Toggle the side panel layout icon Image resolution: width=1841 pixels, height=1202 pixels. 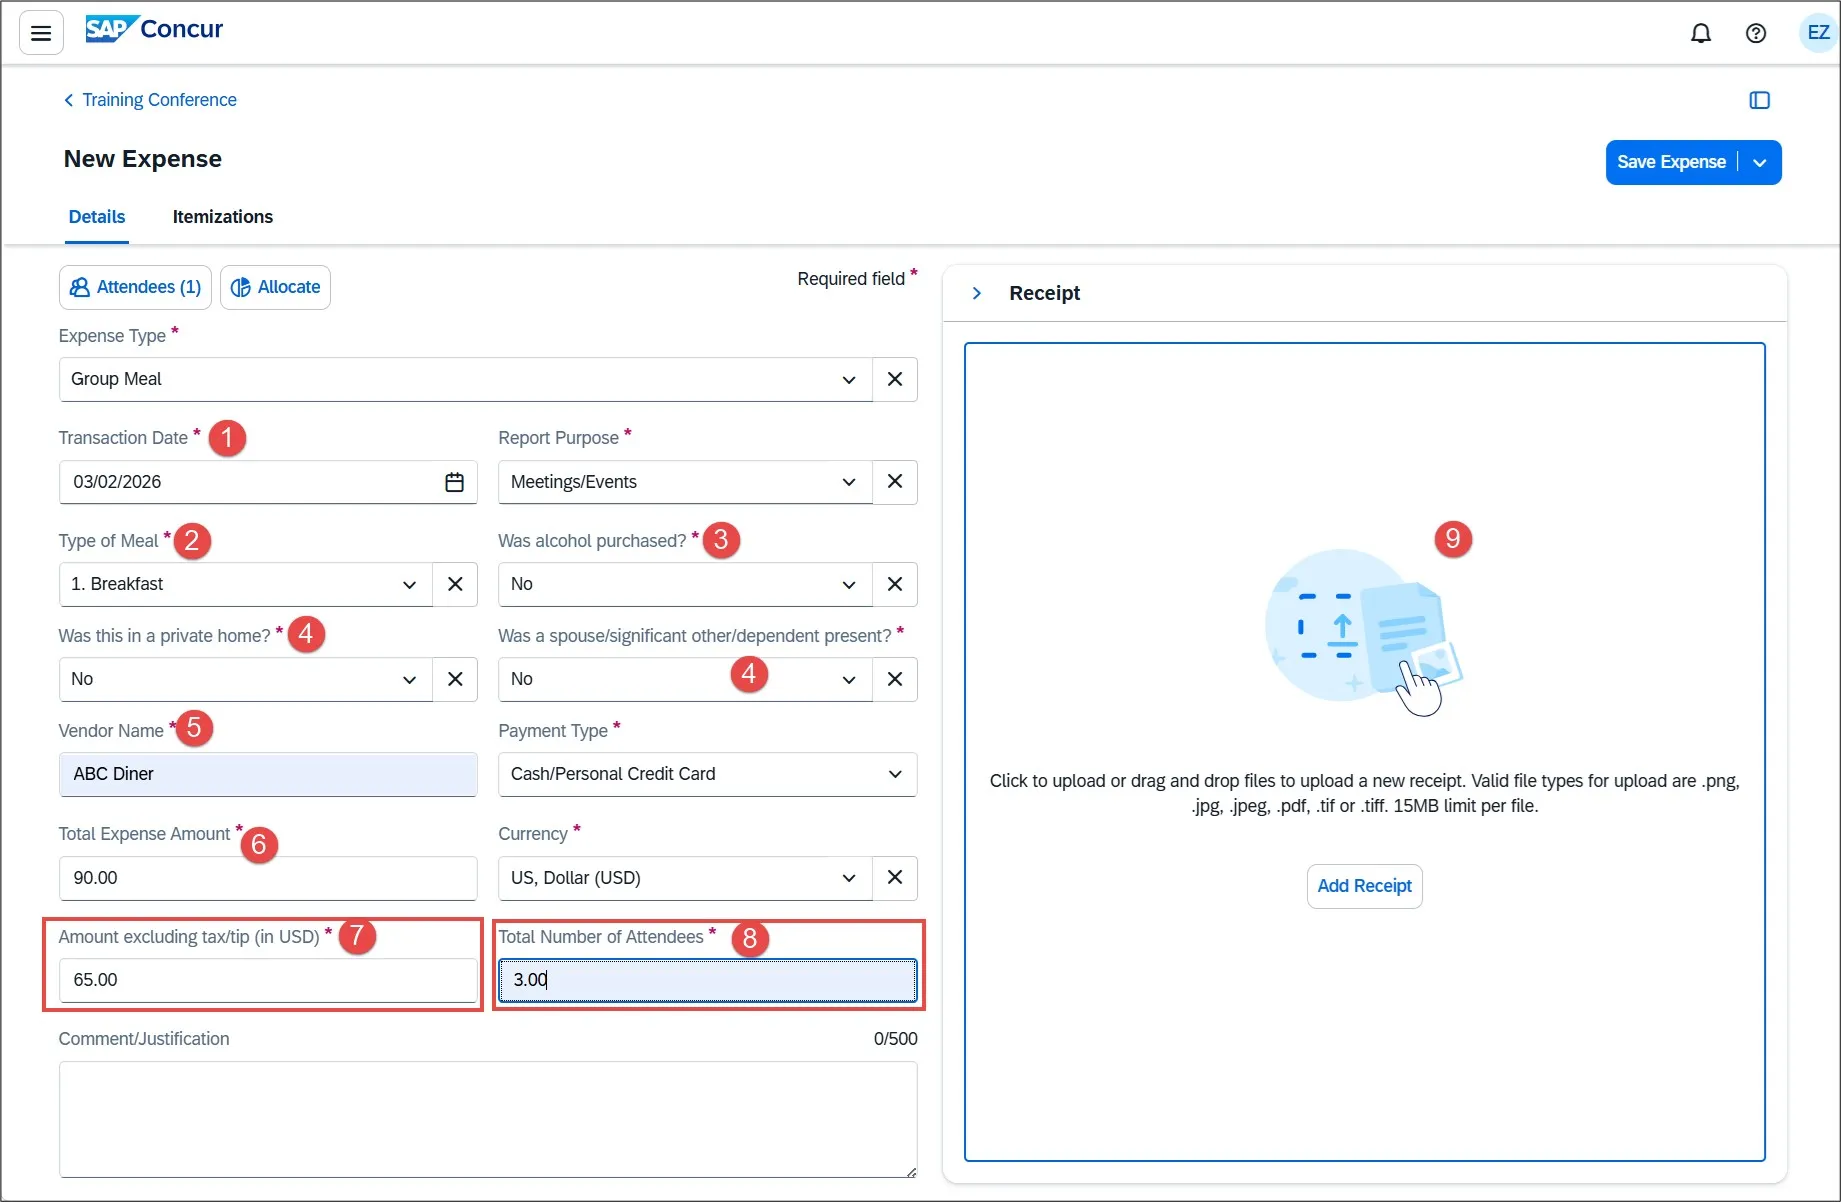point(1760,100)
